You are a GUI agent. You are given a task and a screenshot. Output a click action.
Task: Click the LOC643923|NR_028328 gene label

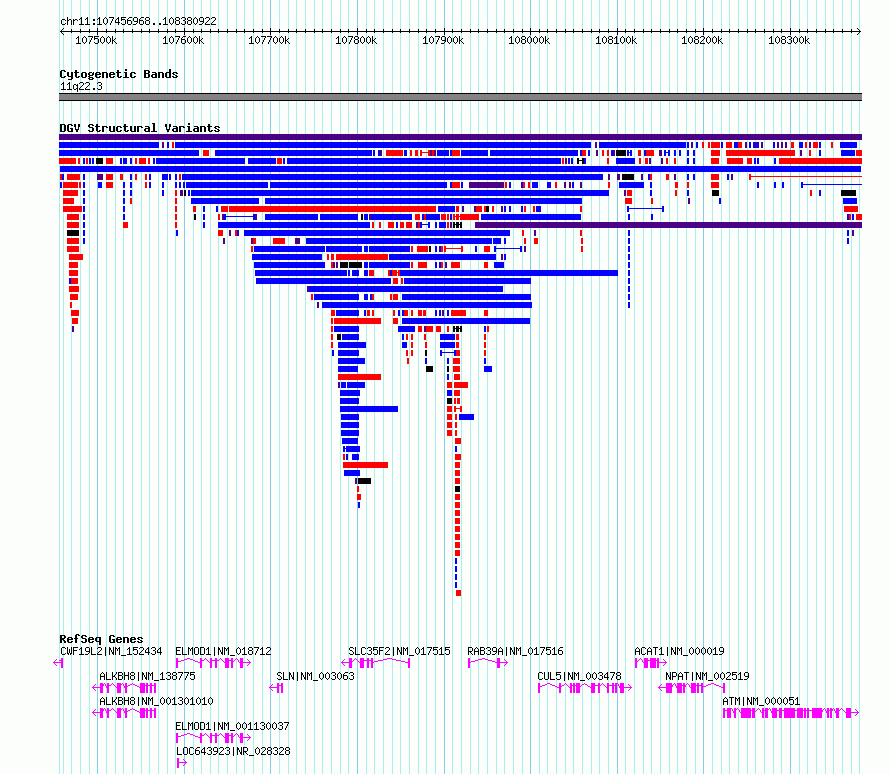click(x=233, y=751)
